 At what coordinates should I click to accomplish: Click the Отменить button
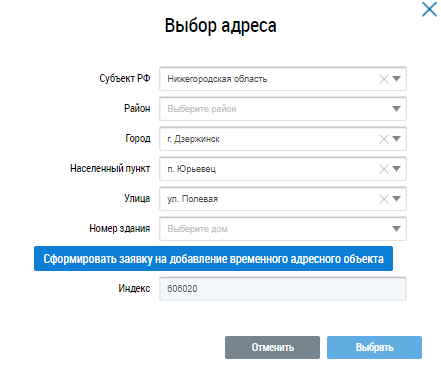(272, 347)
